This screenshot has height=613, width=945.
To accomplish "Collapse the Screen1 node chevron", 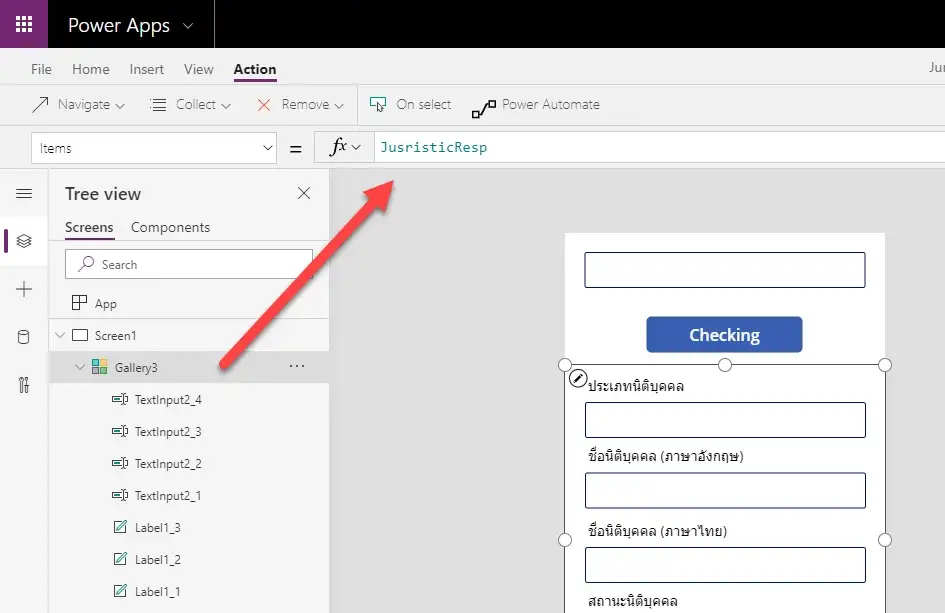I will 60,335.
